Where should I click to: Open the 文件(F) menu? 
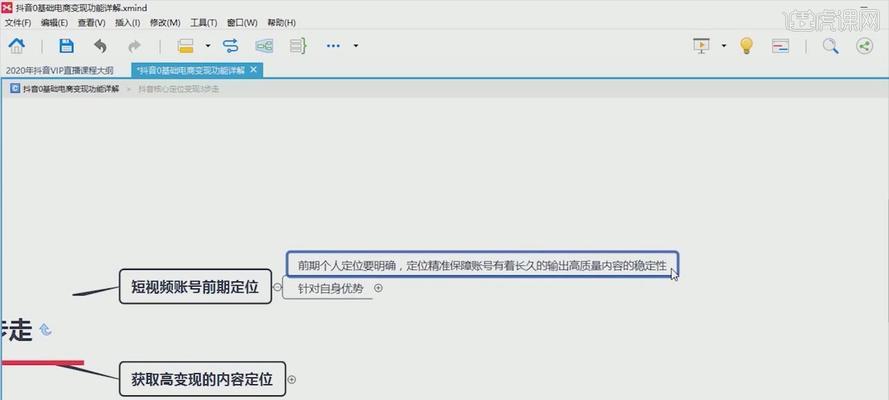click(18, 23)
